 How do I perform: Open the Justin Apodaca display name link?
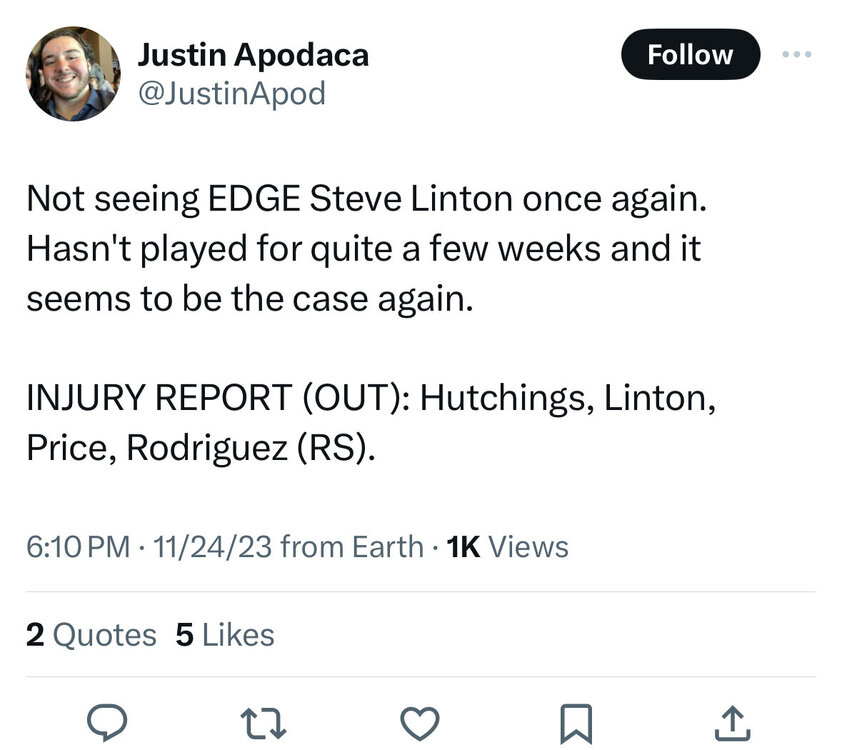(252, 55)
